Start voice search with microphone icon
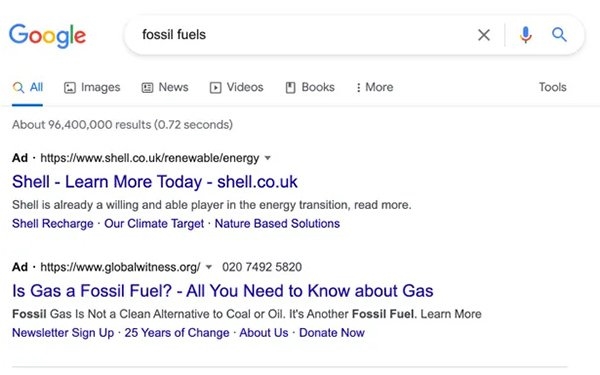The image size is (600, 375). pos(525,35)
